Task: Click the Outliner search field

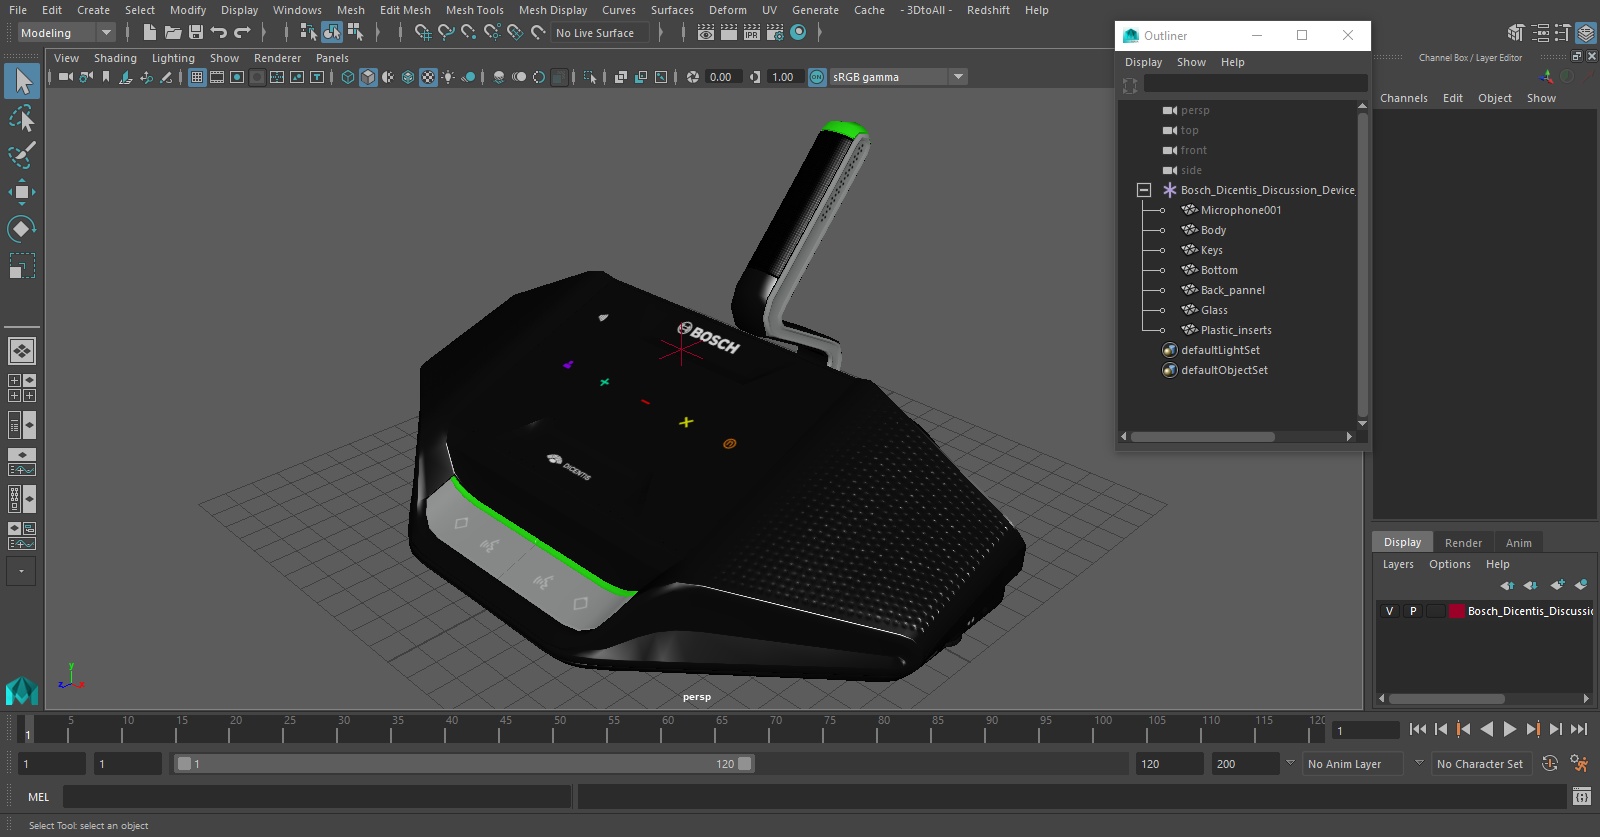Action: tap(1255, 84)
